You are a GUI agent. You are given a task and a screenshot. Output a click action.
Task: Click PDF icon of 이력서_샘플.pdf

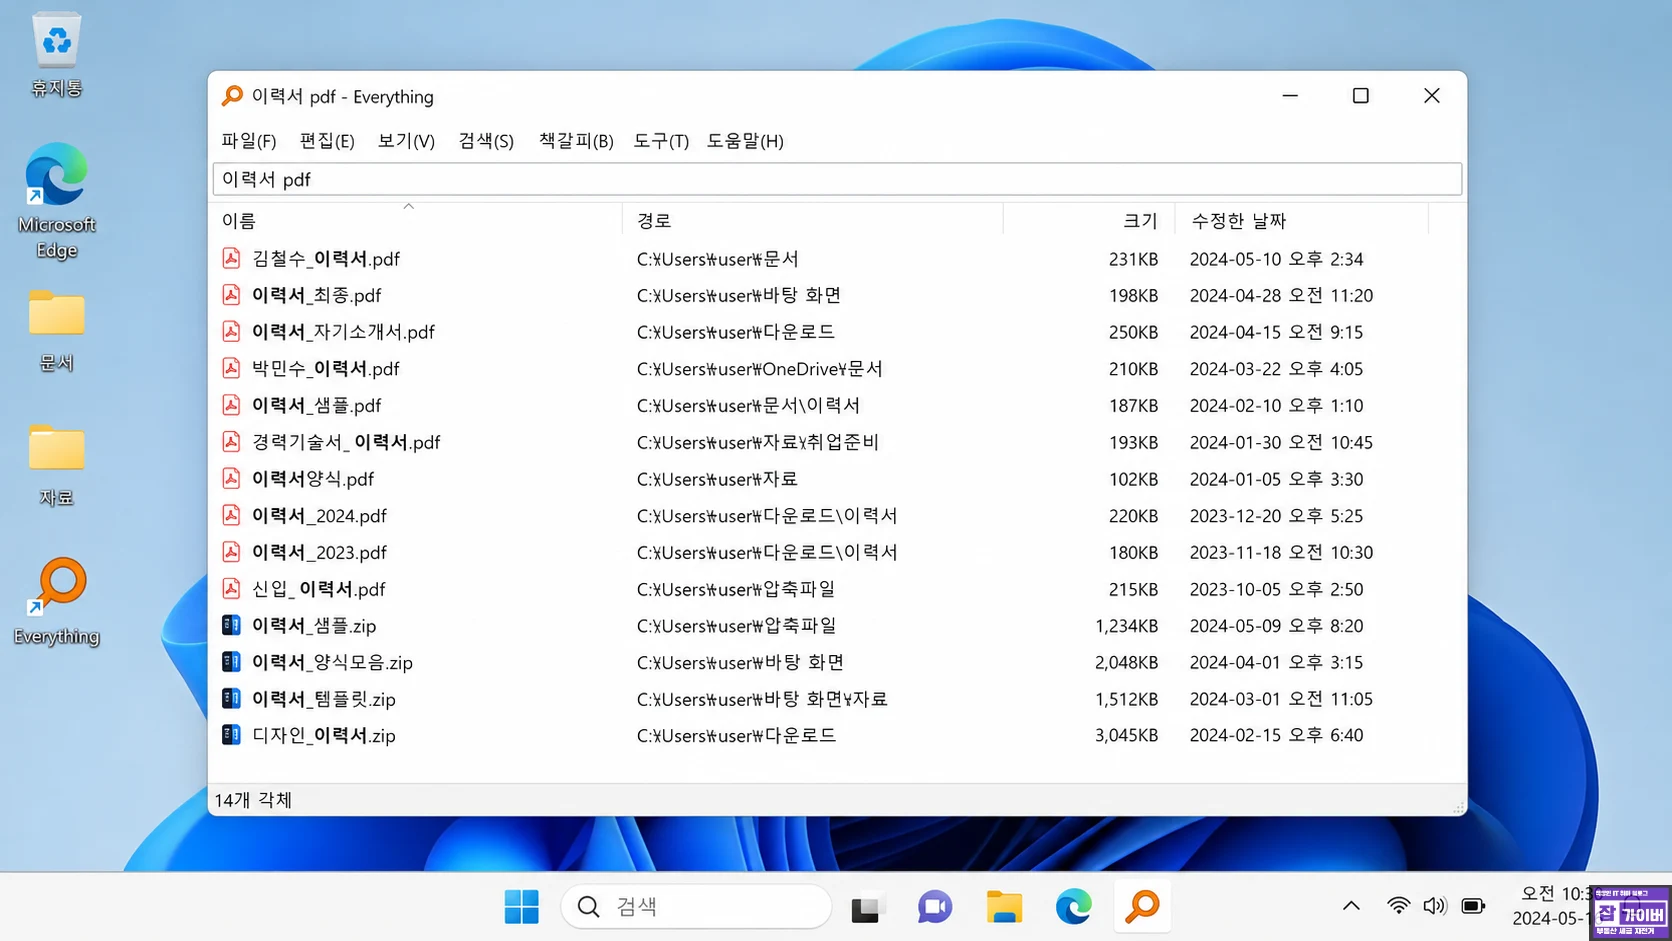click(x=231, y=405)
